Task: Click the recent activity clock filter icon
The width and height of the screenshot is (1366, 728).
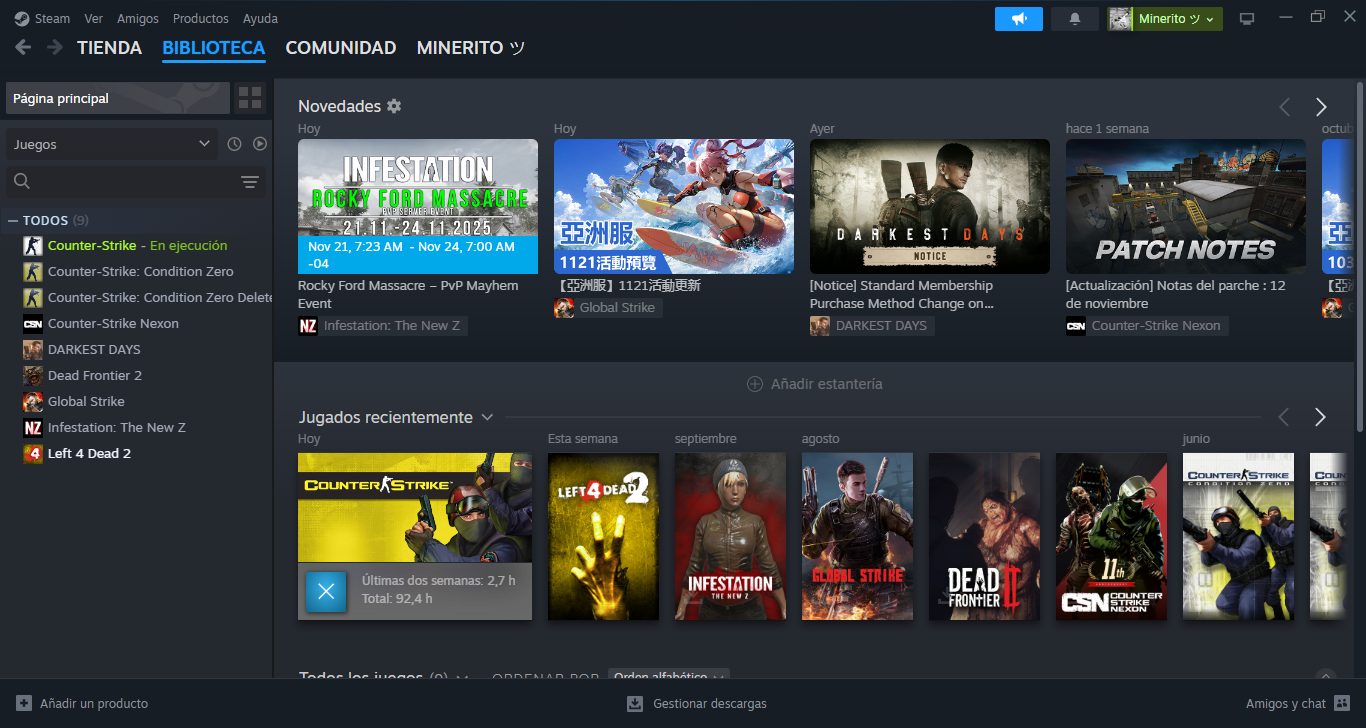Action: click(234, 144)
